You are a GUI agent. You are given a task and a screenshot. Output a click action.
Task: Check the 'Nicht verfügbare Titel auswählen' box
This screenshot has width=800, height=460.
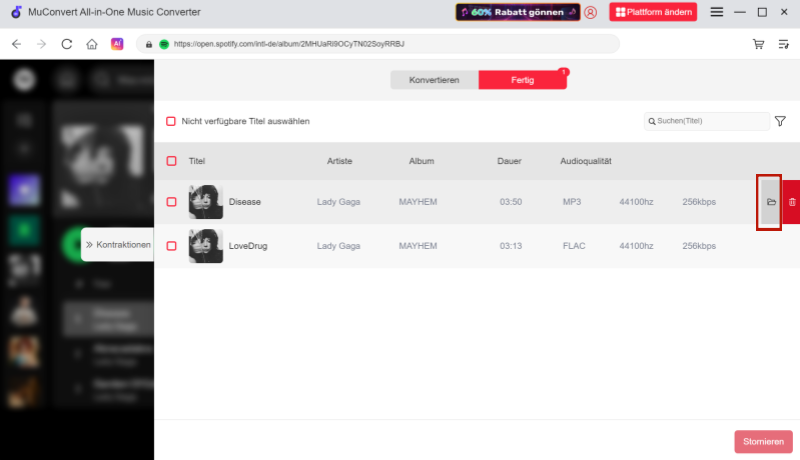[171, 121]
